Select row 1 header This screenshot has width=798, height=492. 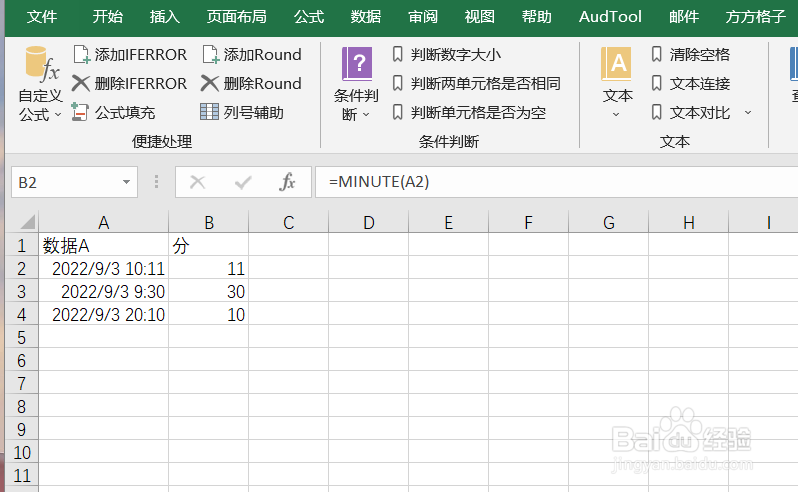21,245
